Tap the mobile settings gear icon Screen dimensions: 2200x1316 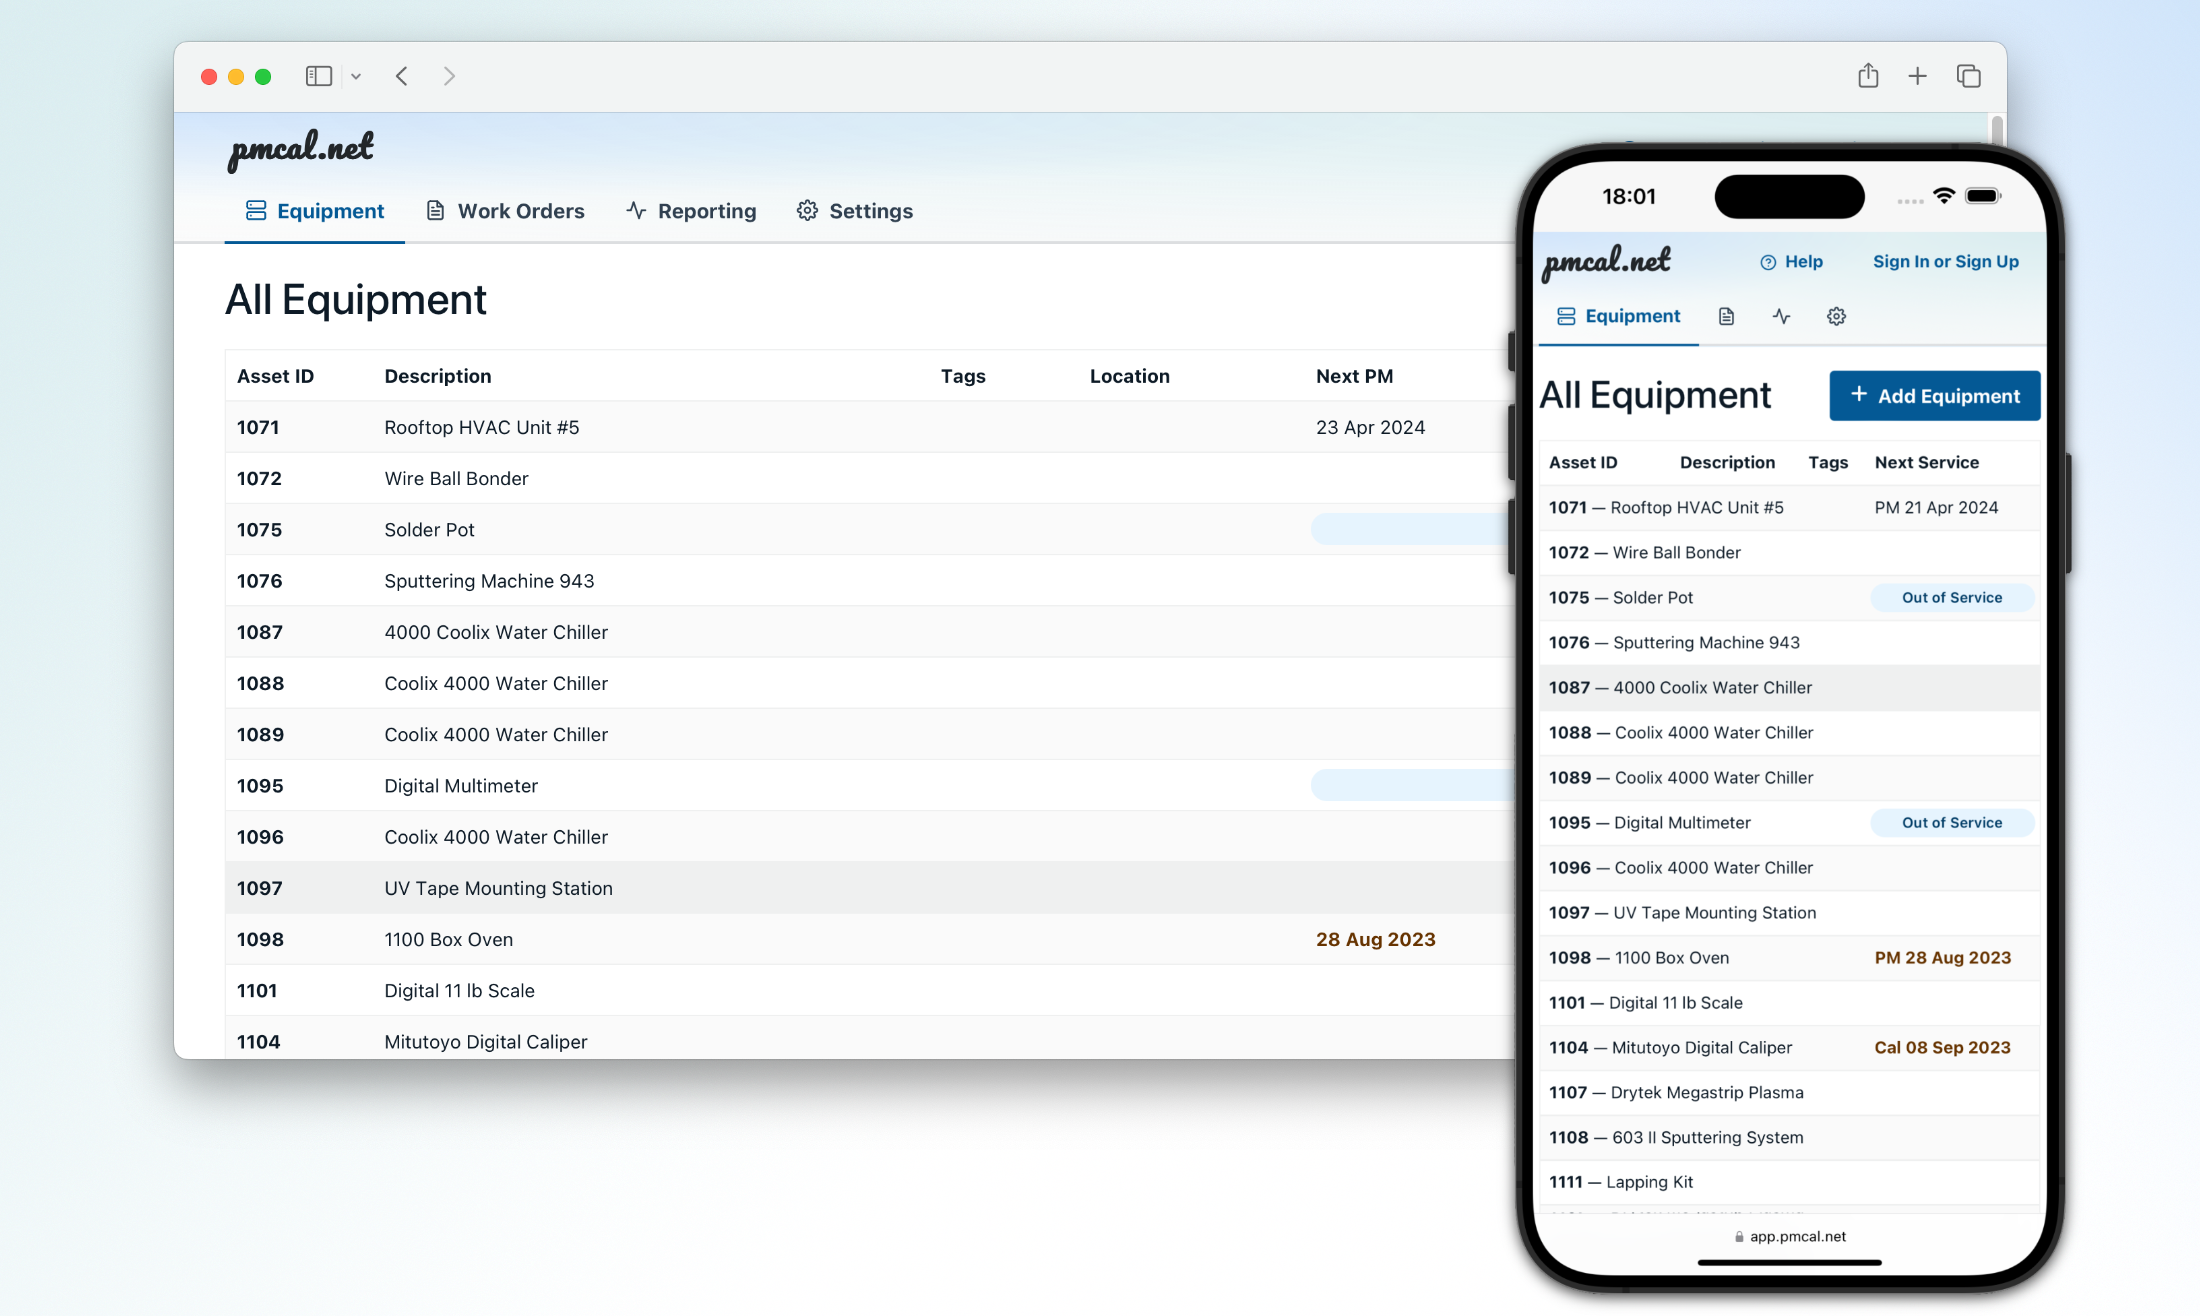coord(1836,316)
